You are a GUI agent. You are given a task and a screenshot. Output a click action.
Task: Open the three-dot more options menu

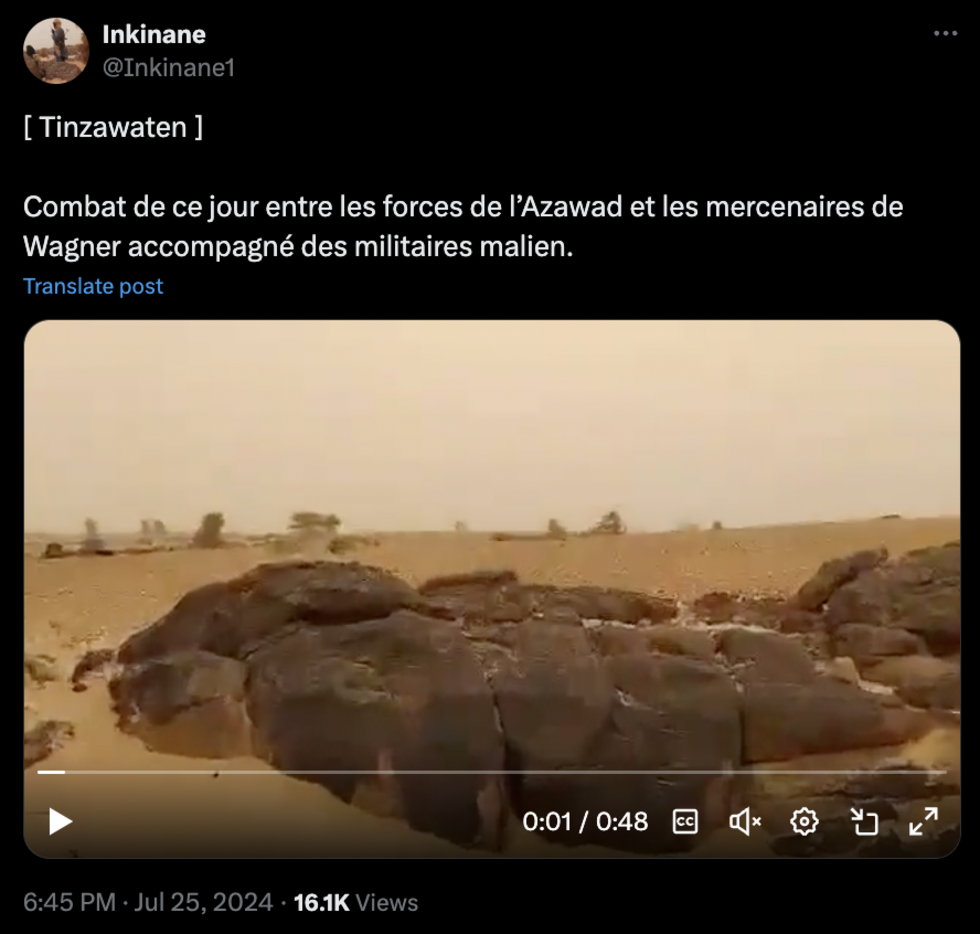(x=945, y=34)
